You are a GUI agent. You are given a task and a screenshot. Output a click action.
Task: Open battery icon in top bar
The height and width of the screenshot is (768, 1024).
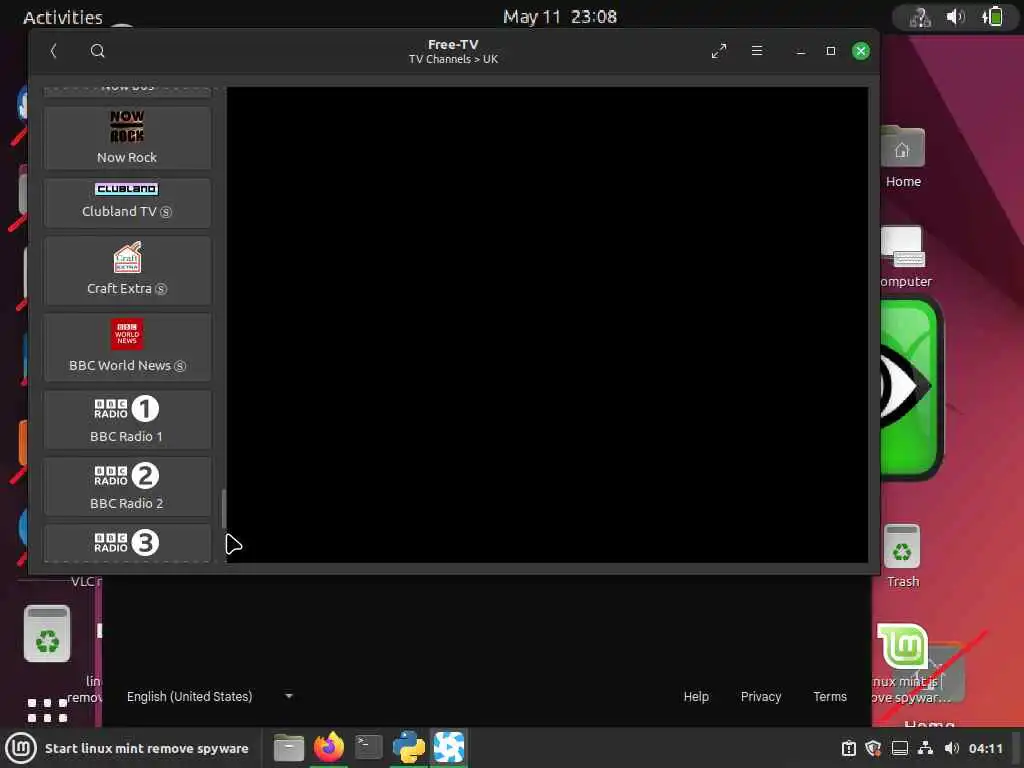point(993,17)
